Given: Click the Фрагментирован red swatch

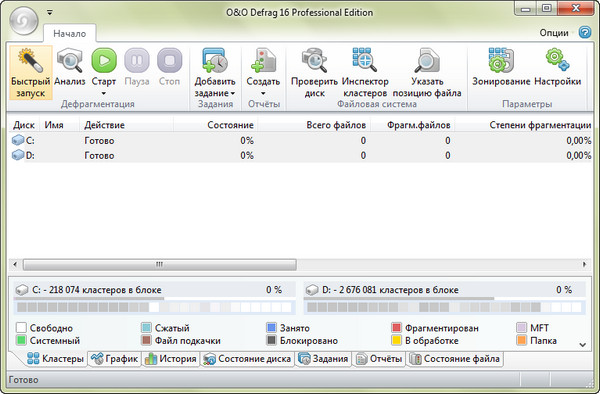Looking at the screenshot, I should 396,327.
